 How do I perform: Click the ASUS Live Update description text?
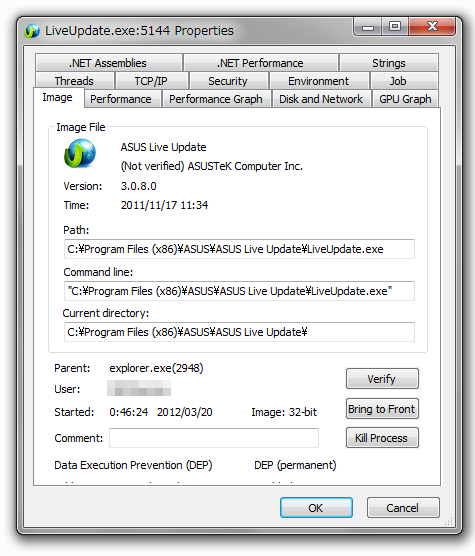click(x=163, y=147)
